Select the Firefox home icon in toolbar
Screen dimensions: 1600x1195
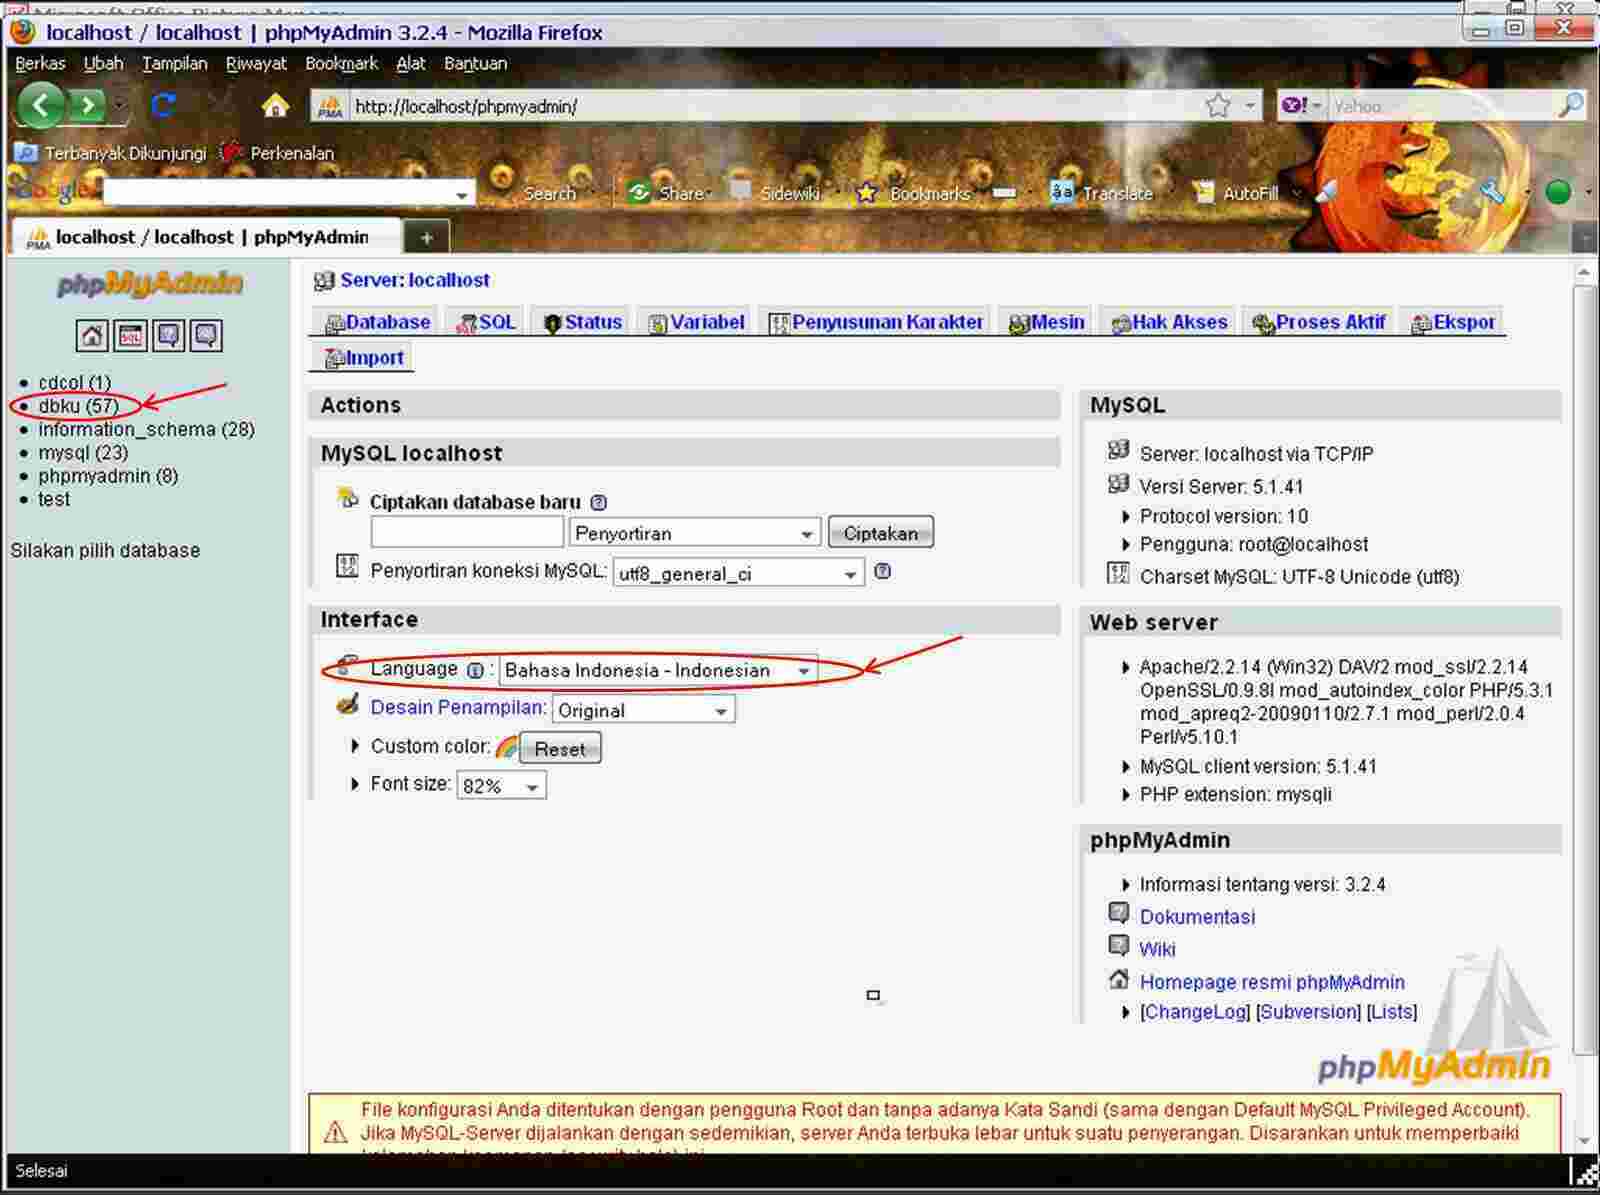pyautogui.click(x=273, y=104)
